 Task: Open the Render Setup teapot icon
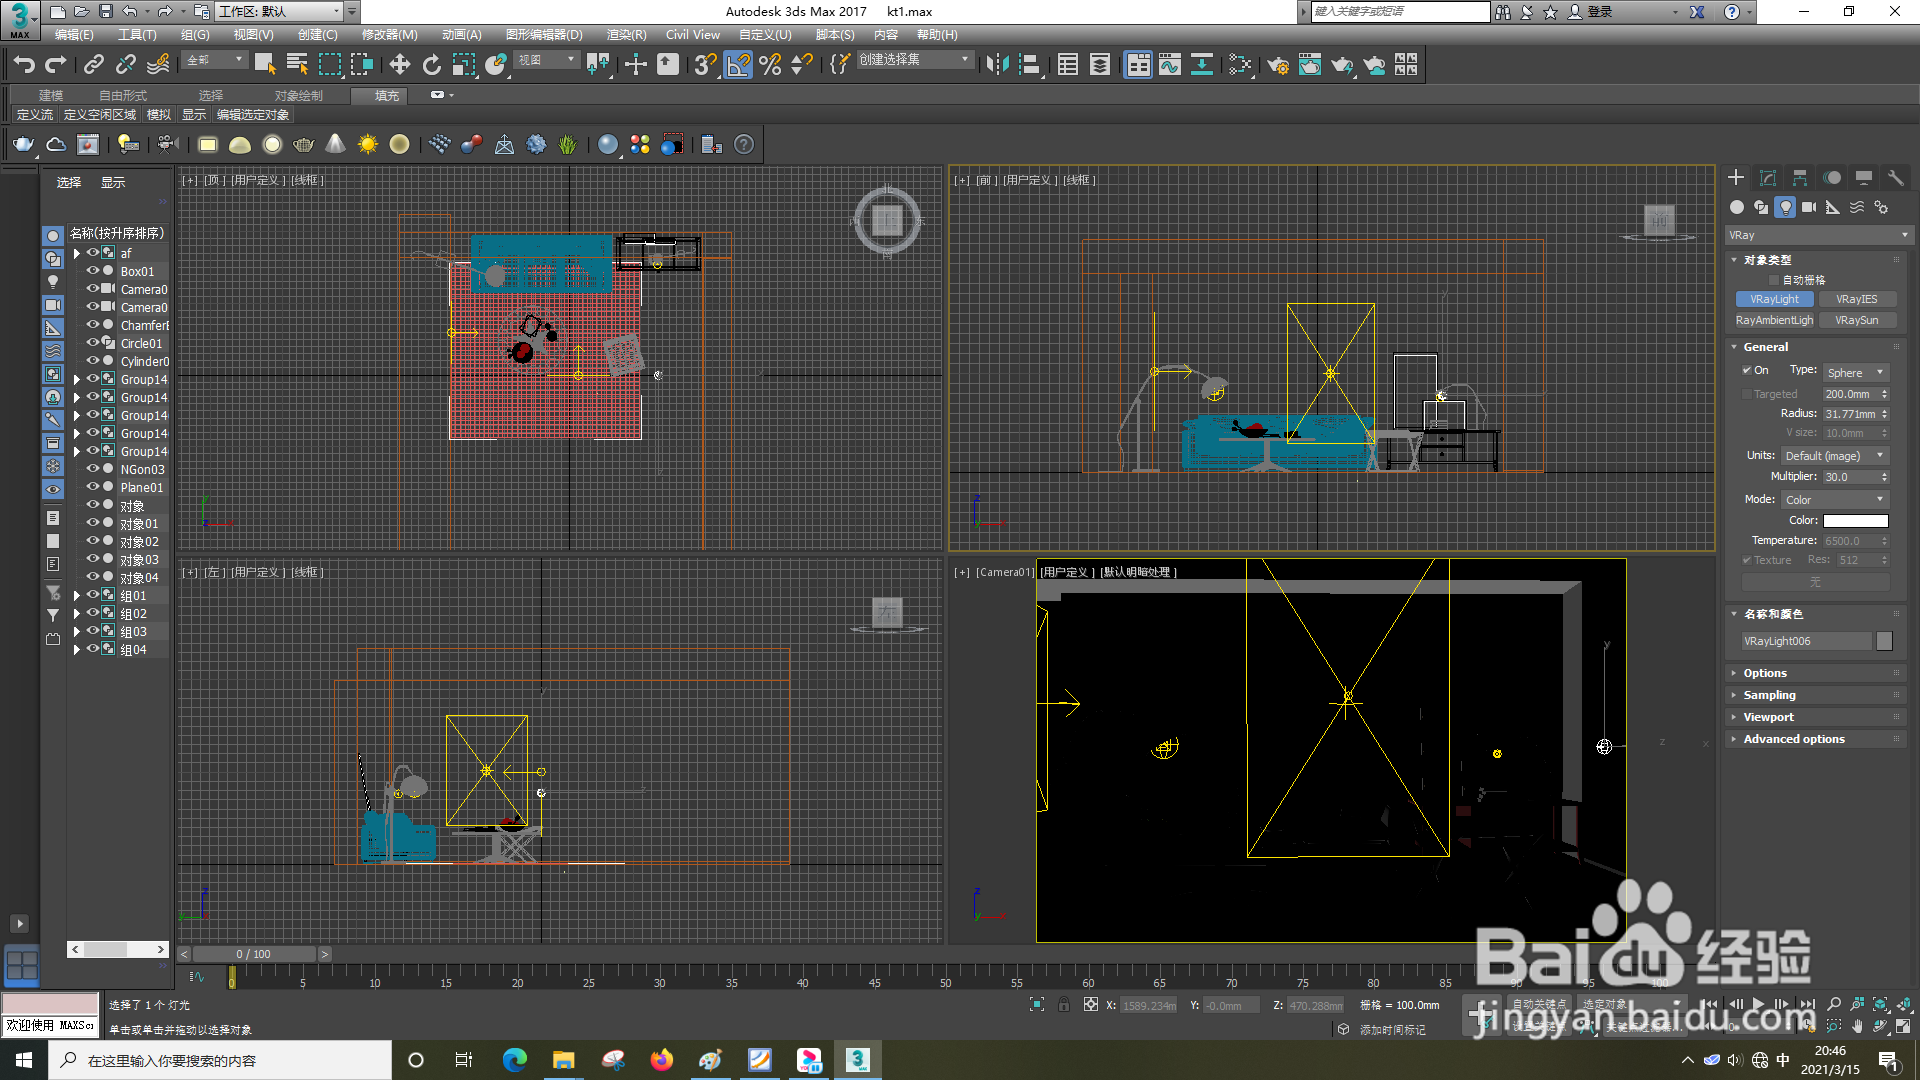1278,65
